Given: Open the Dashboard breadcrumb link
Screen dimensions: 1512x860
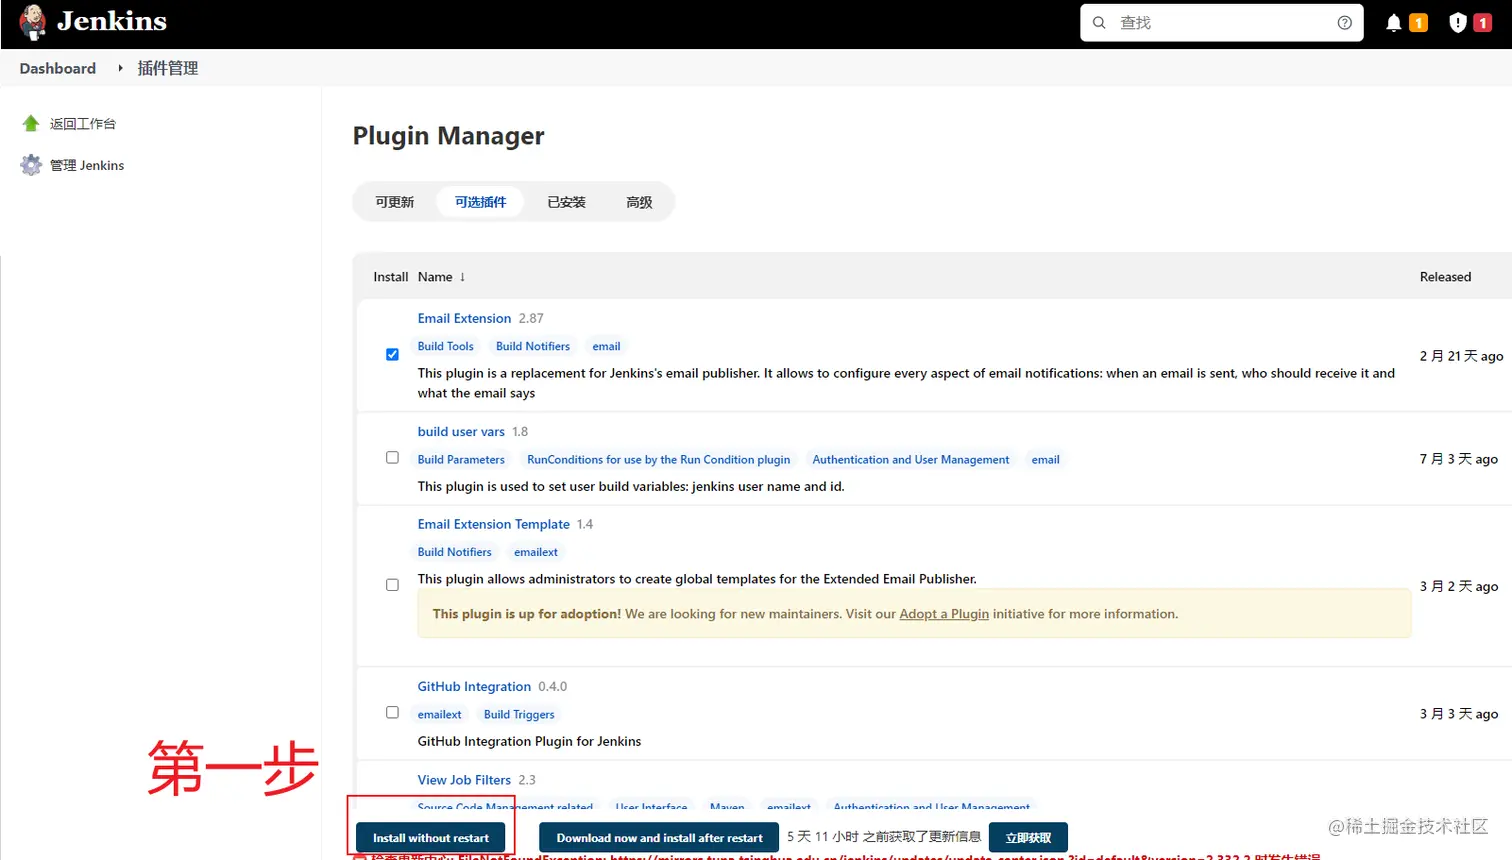Looking at the screenshot, I should 58,68.
